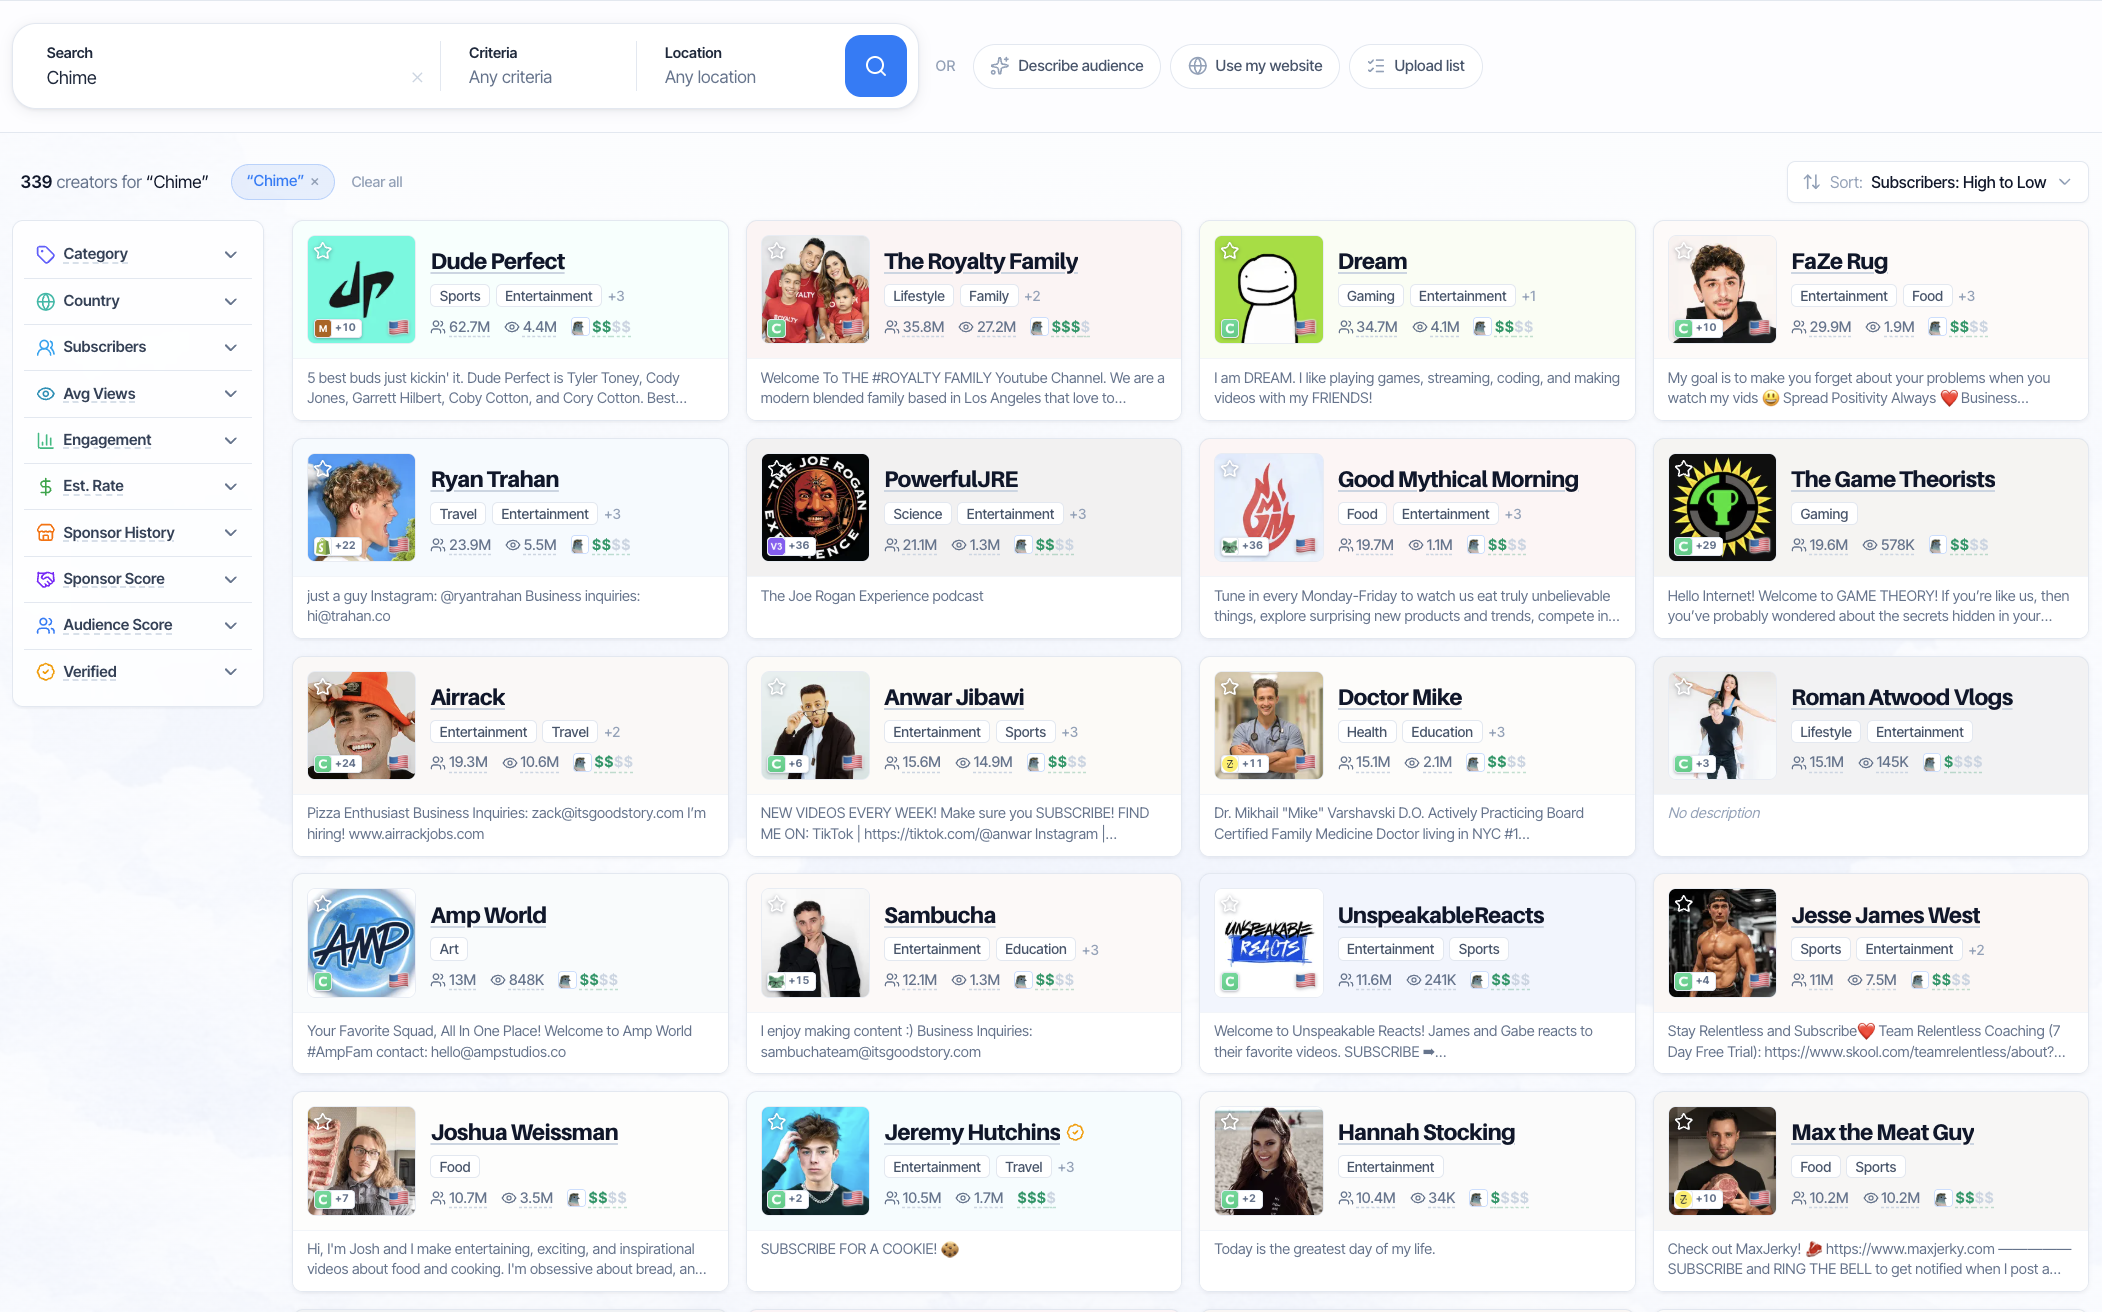Image resolution: width=2102 pixels, height=1312 pixels.
Task: Star The Royalty Family creator
Action: click(777, 251)
